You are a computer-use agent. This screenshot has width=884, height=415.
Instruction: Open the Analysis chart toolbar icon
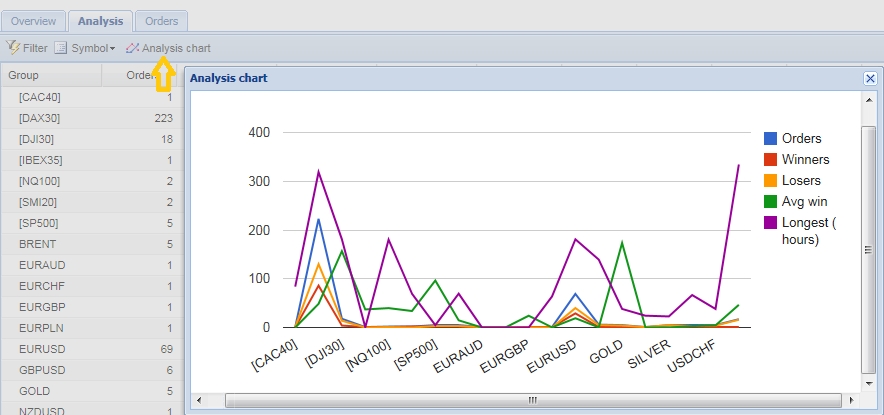point(132,48)
